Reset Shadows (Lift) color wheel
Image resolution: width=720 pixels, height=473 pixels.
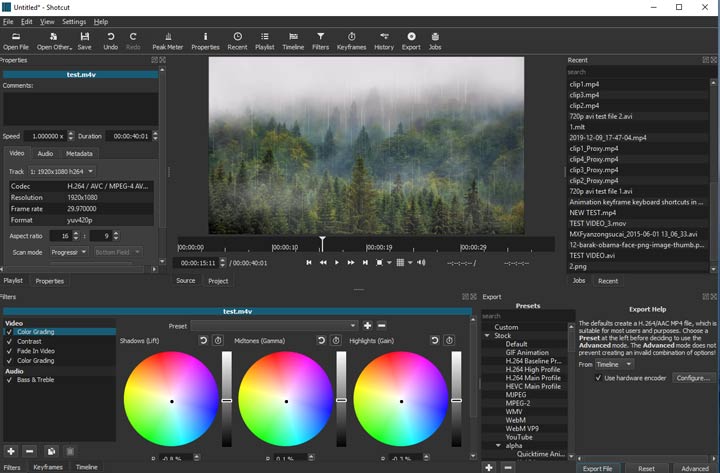click(x=205, y=340)
